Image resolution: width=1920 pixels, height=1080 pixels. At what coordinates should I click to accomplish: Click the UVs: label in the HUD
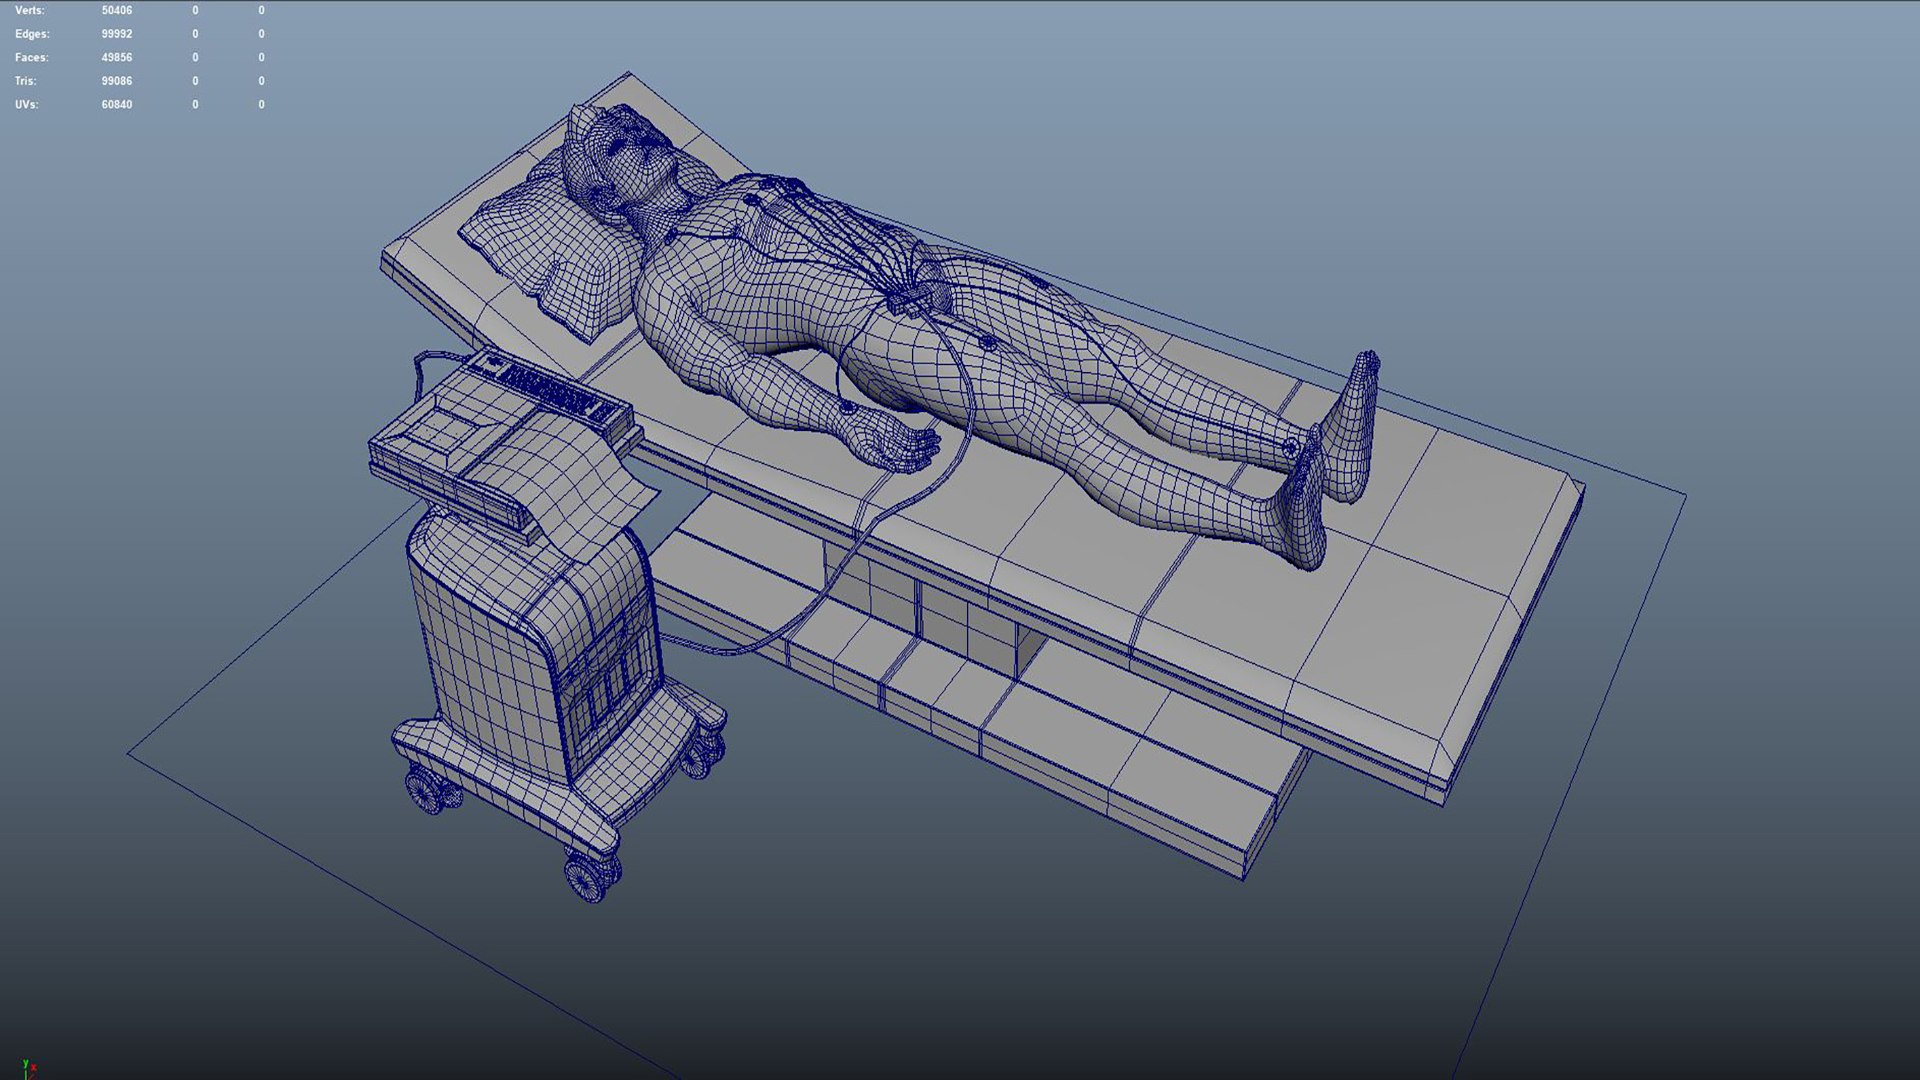pyautogui.click(x=26, y=104)
